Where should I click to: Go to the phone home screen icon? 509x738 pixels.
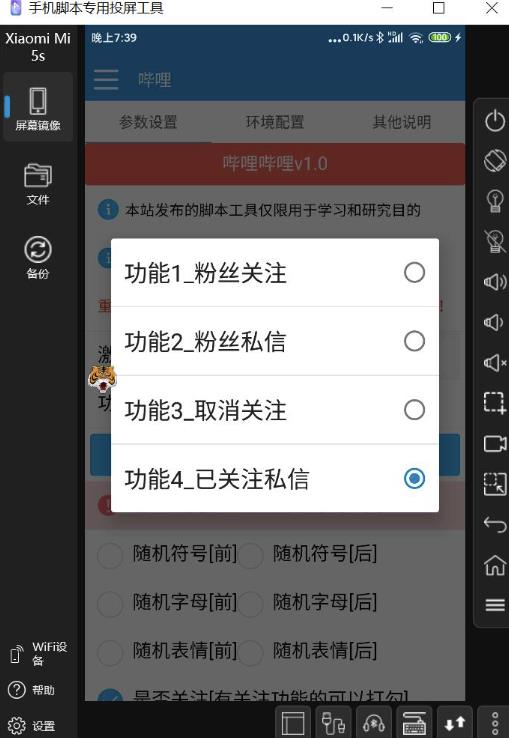coord(495,565)
